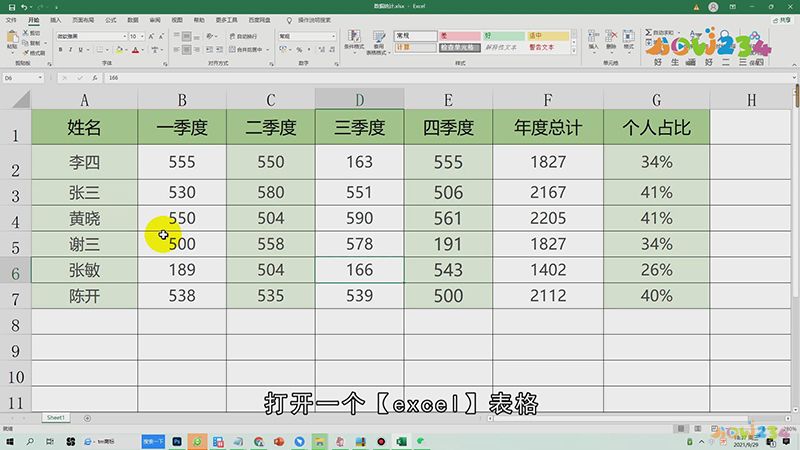Image resolution: width=800 pixels, height=450 pixels.
Task: Decrease decimal places
Action: pyautogui.click(x=332, y=49)
